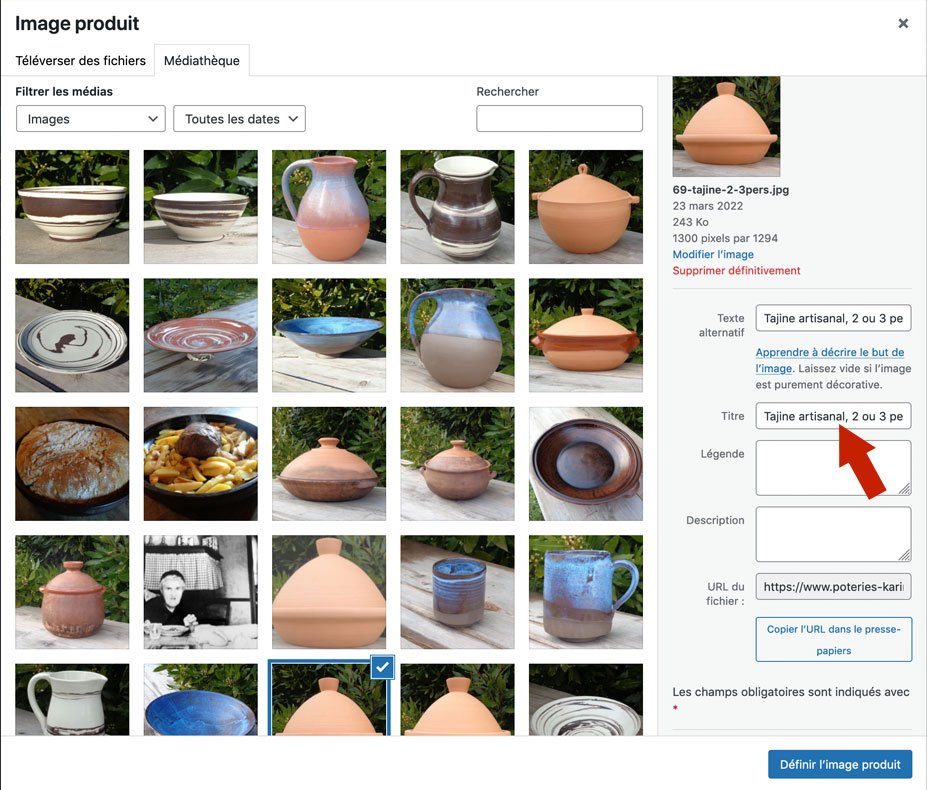
Task: Expand the Toutes les dates dropdown
Action: (240, 119)
